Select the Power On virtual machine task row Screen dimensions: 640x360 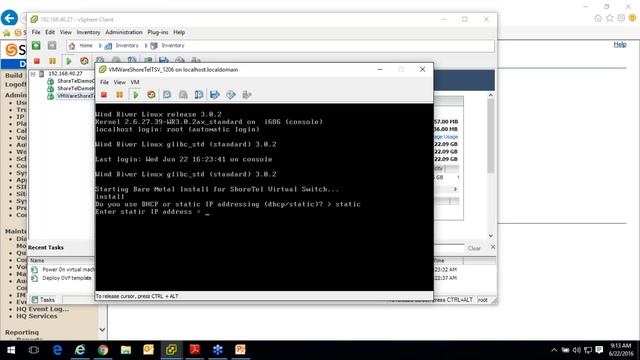[62, 269]
